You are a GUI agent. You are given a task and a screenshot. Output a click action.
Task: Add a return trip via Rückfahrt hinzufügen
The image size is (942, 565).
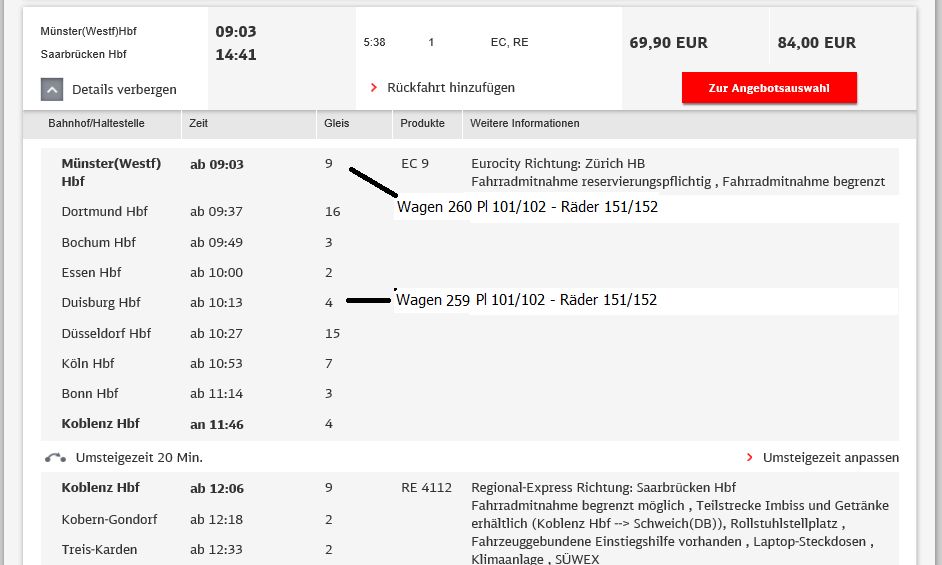coord(450,88)
